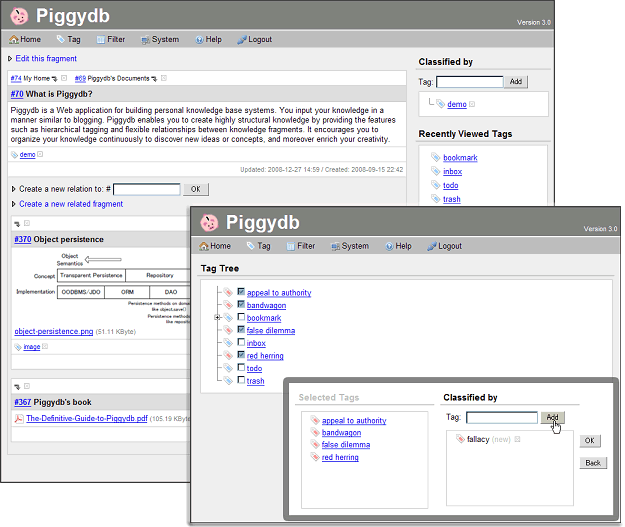Open The-Definitive-Guide-to-Piggydb.pdf link
625x527 pixels.
[x=87, y=419]
